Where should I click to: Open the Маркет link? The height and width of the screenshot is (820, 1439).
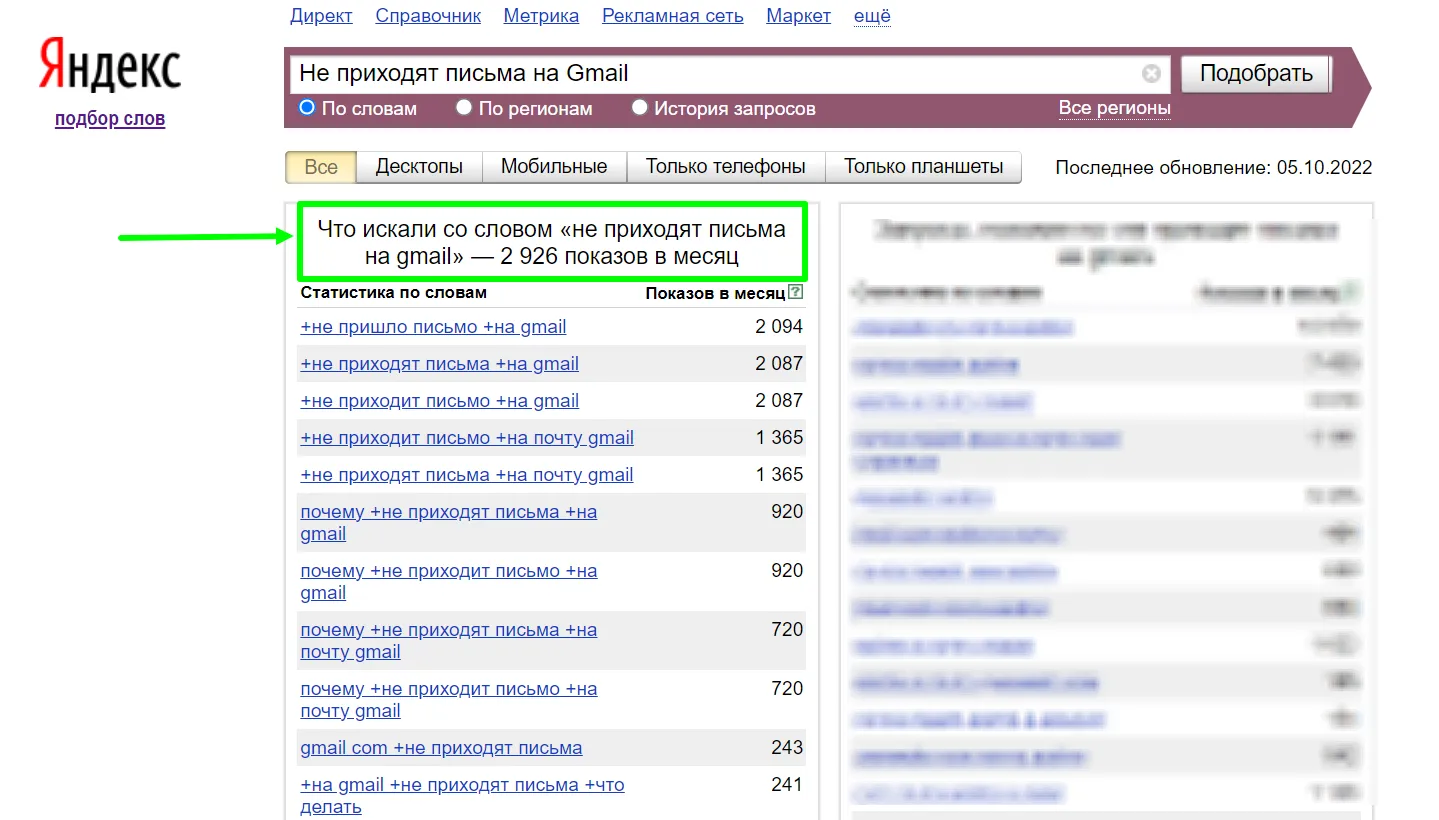tap(798, 16)
